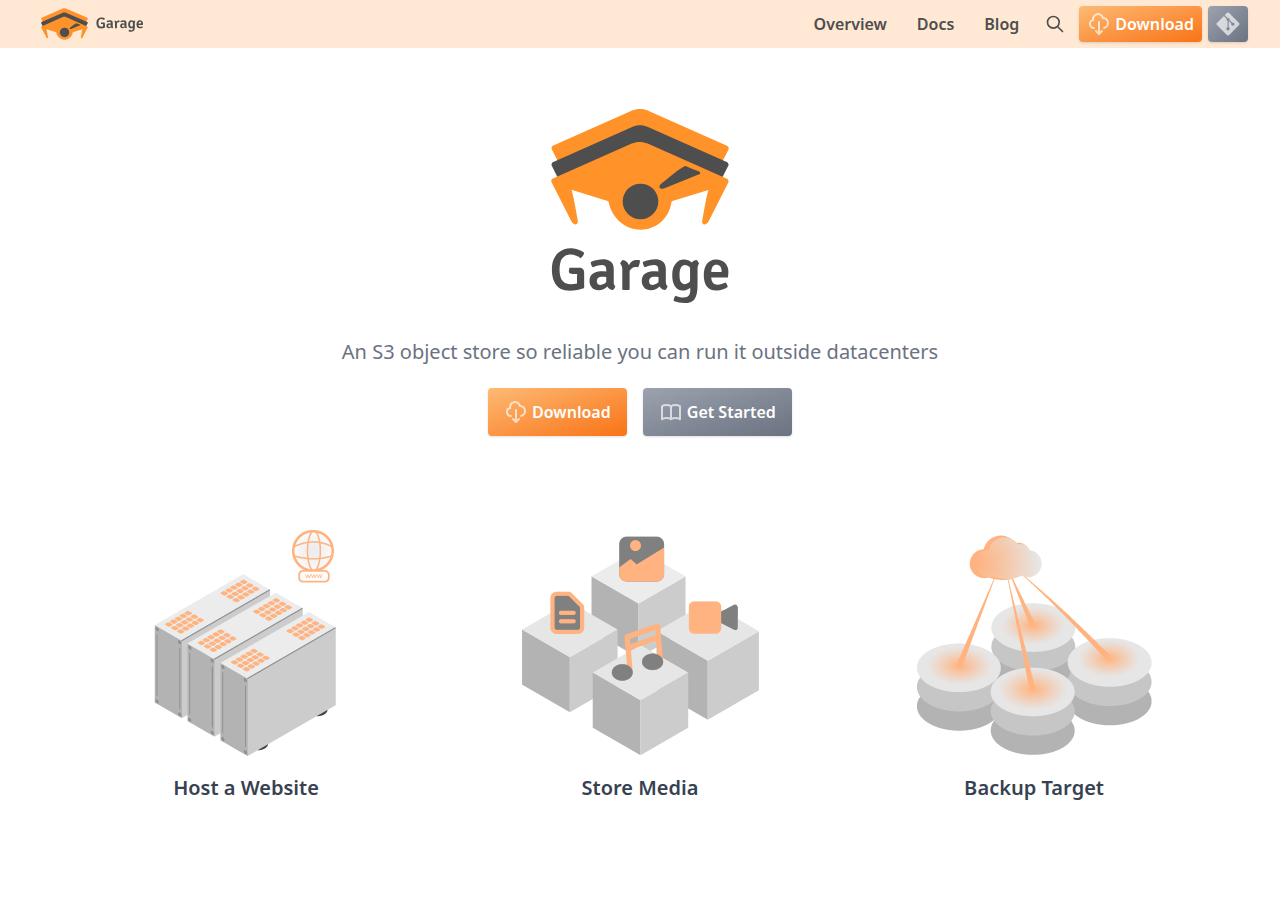Open the search magnifier icon
Screen dimensions: 1280x900
pos(1055,24)
